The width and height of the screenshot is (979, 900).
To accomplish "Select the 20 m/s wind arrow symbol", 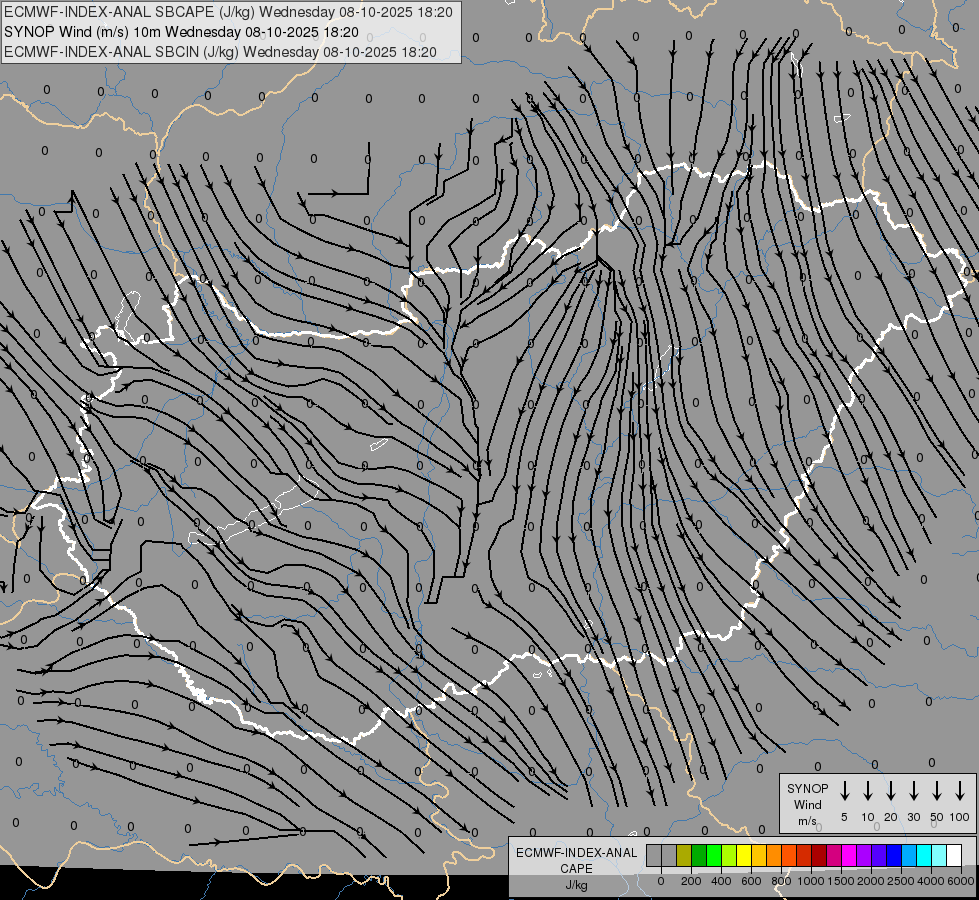I will [x=890, y=791].
